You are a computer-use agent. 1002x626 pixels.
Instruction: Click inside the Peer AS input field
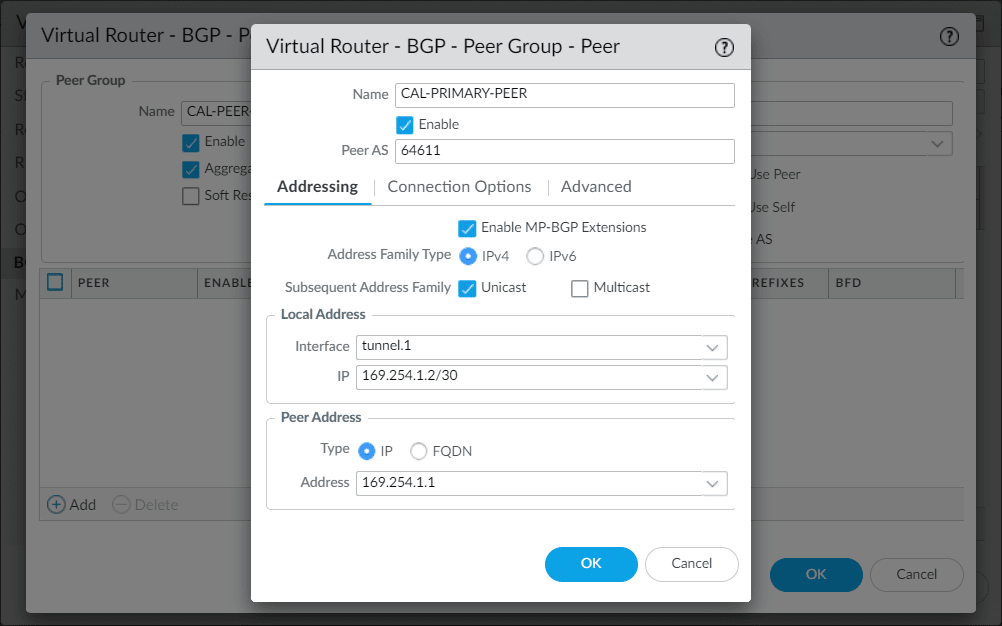pyautogui.click(x=564, y=151)
